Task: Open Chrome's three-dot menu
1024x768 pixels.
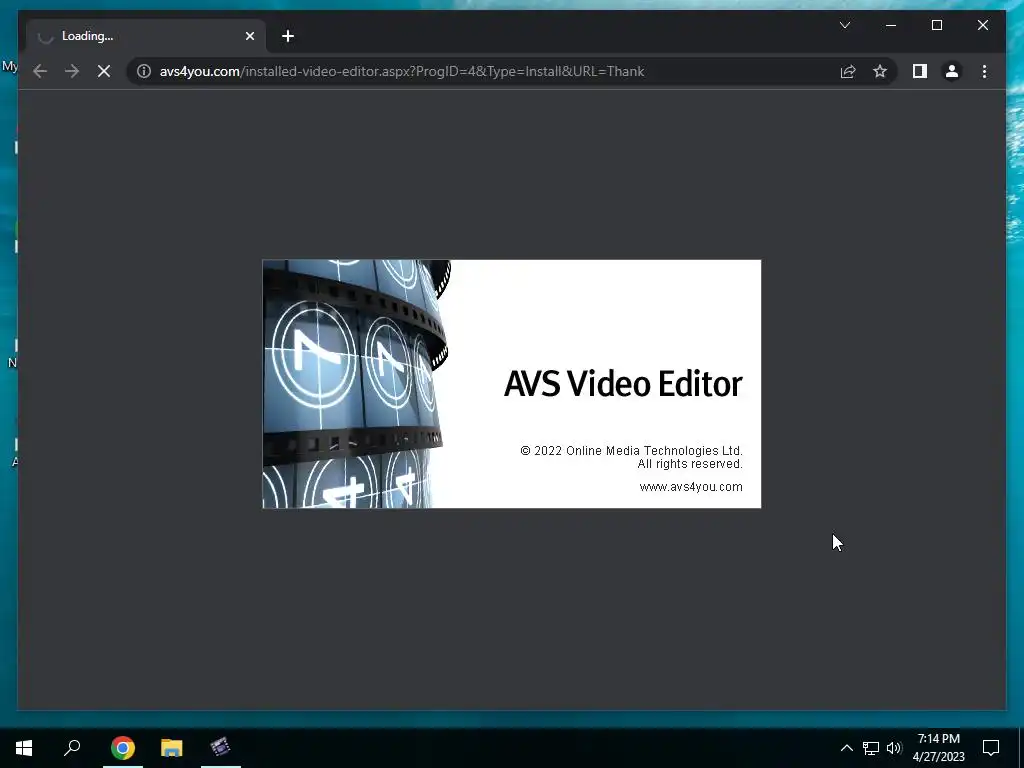Action: [x=984, y=71]
